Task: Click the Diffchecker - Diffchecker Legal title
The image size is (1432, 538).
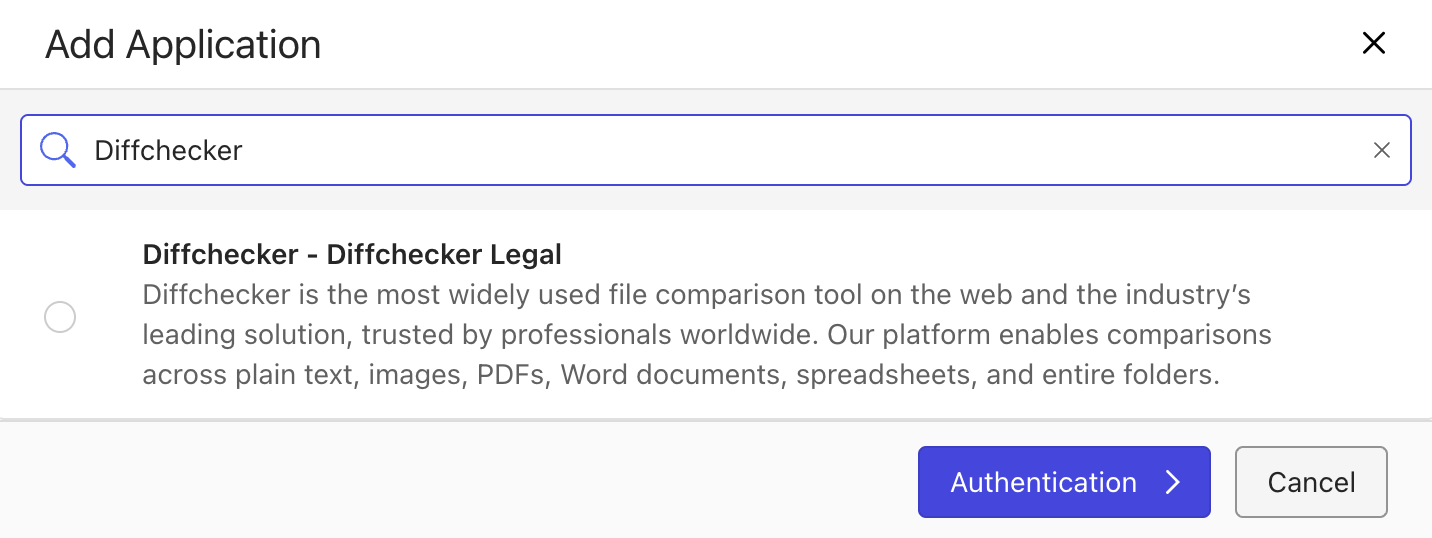Action: coord(352,255)
